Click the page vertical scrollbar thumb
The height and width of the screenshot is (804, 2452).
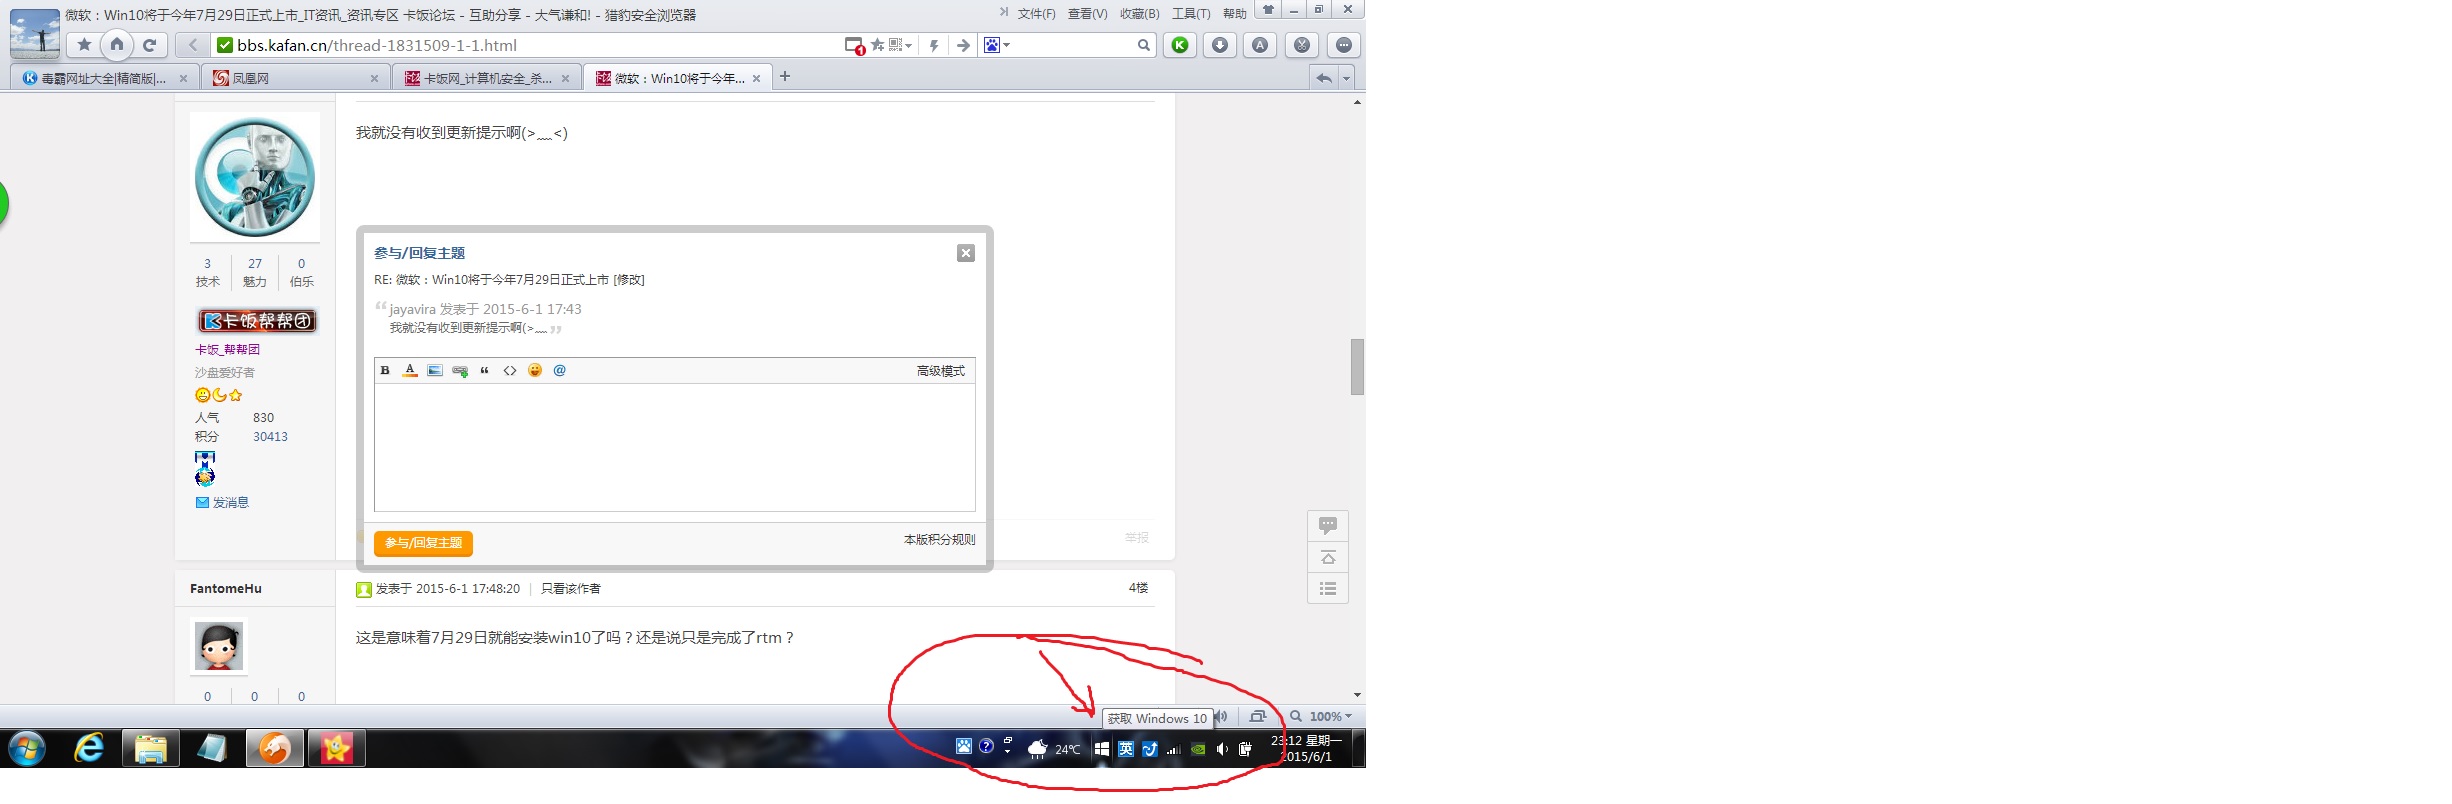1357,367
